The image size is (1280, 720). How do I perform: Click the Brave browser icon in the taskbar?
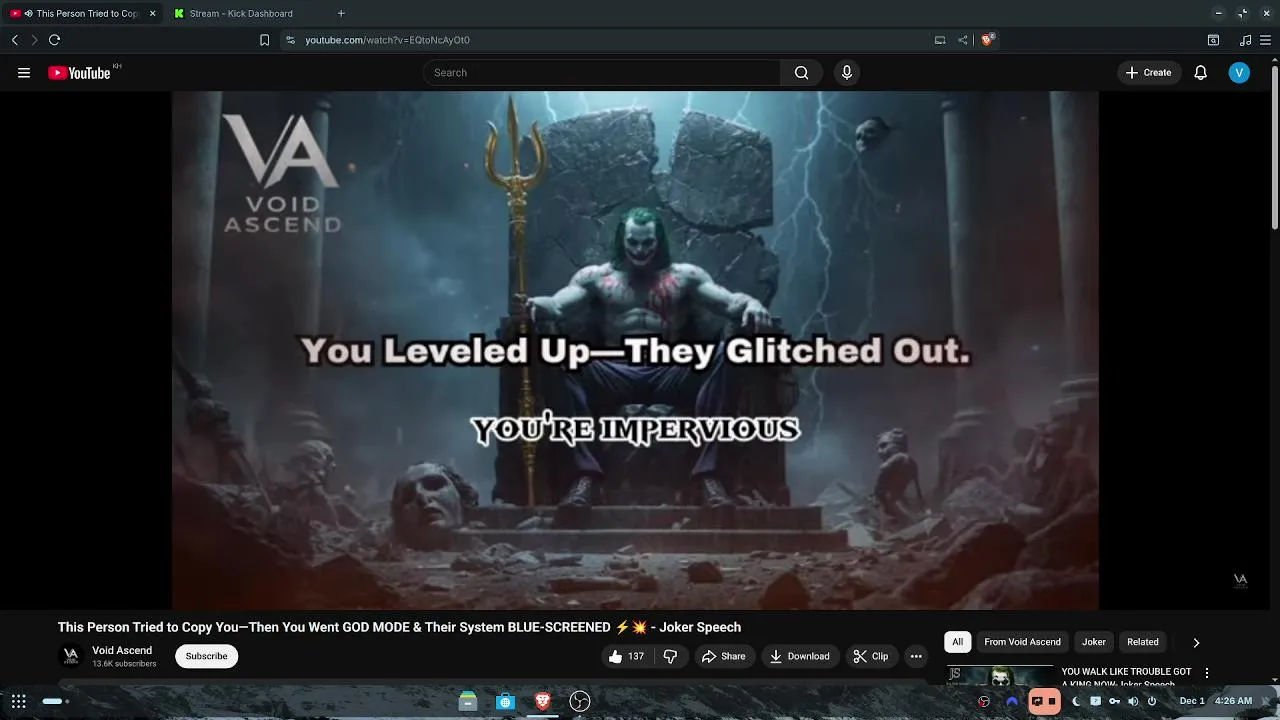[x=542, y=702]
